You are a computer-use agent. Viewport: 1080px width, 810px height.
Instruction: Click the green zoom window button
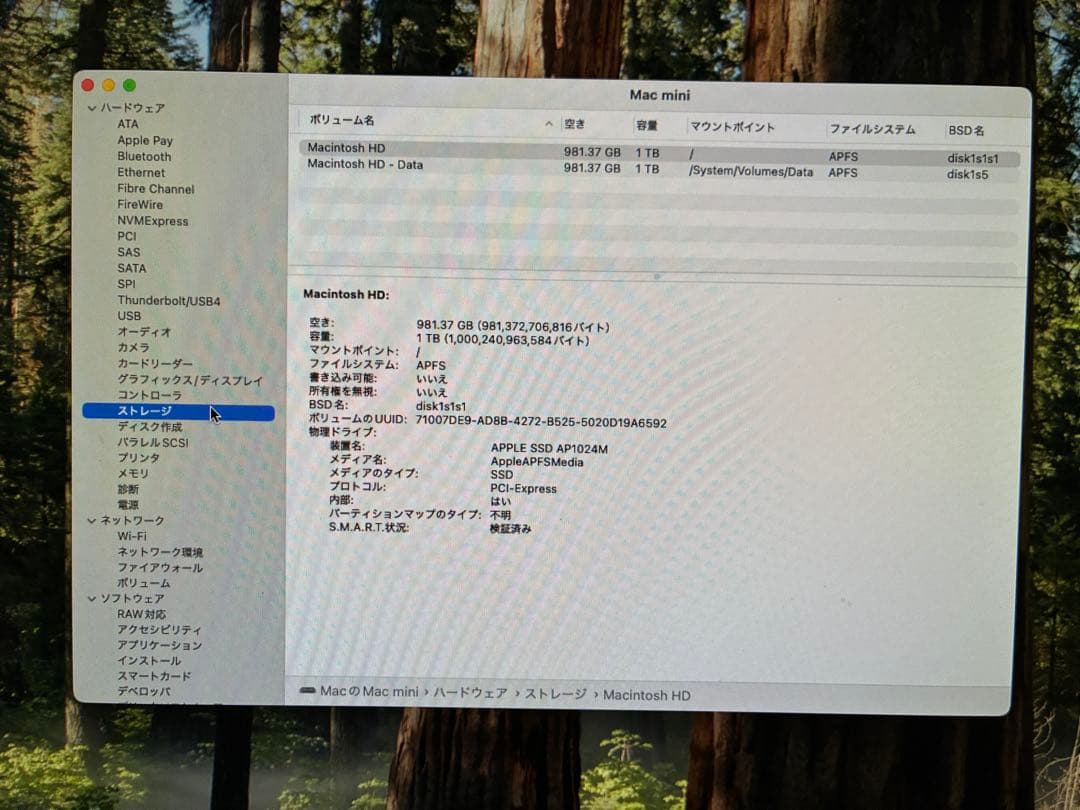129,85
